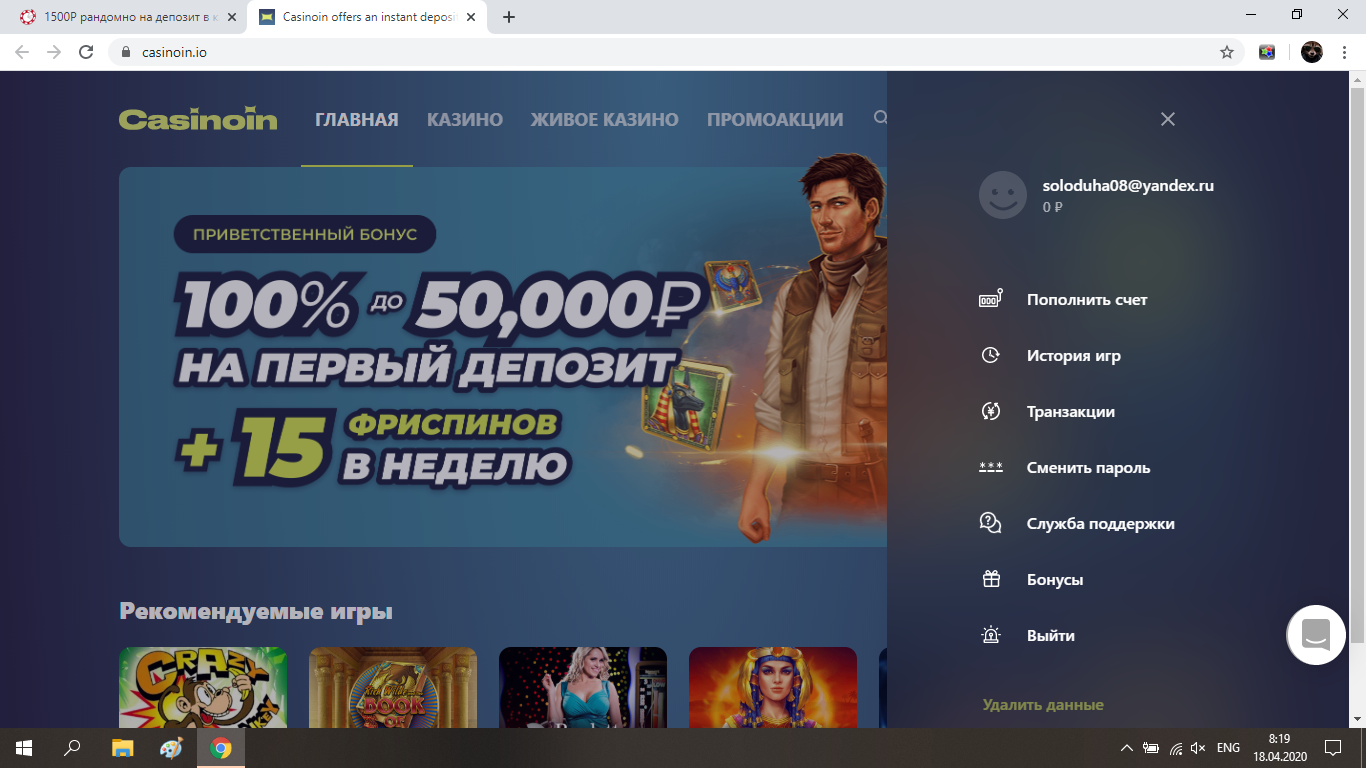Image resolution: width=1366 pixels, height=768 pixels.
Task: Click the volume muted icon in tray
Action: (x=1198, y=748)
